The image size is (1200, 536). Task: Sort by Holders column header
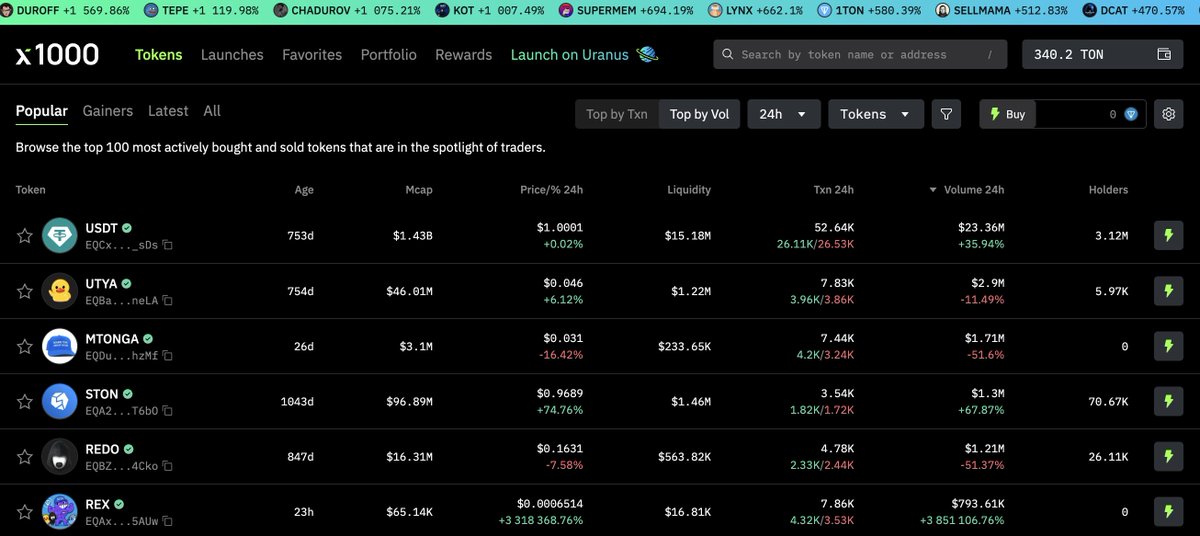(x=1108, y=190)
